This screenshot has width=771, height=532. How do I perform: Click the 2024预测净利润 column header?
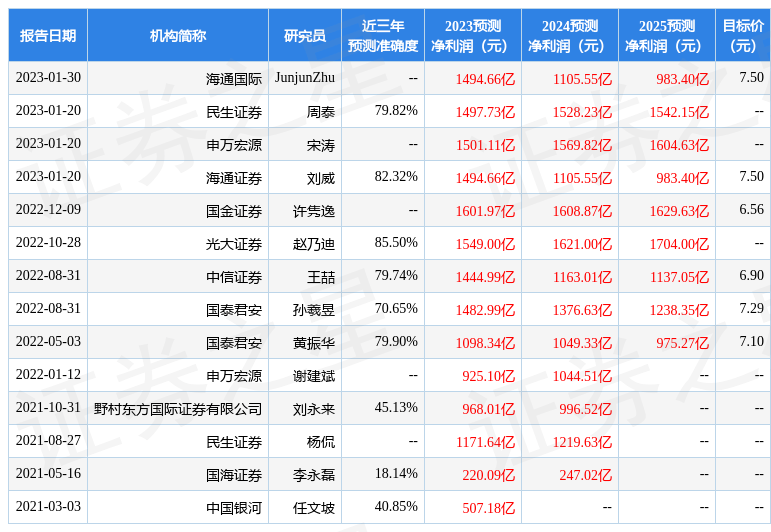click(569, 36)
